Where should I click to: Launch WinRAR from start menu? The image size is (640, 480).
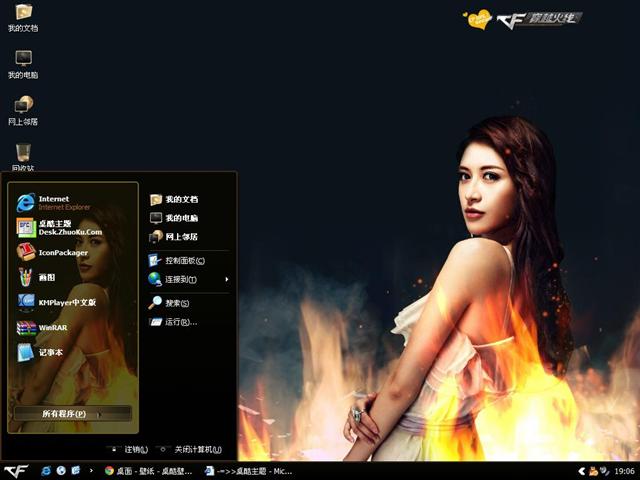coord(42,327)
